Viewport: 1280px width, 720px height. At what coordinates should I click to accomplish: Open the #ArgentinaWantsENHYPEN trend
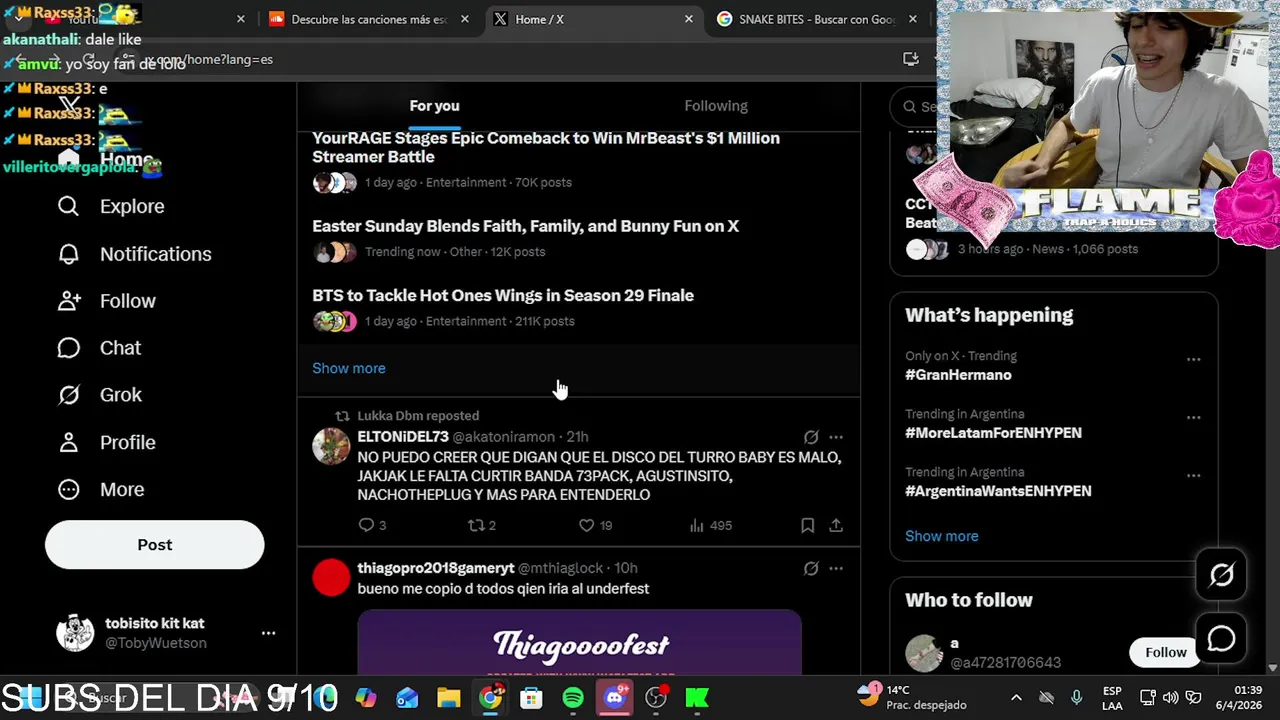(998, 491)
